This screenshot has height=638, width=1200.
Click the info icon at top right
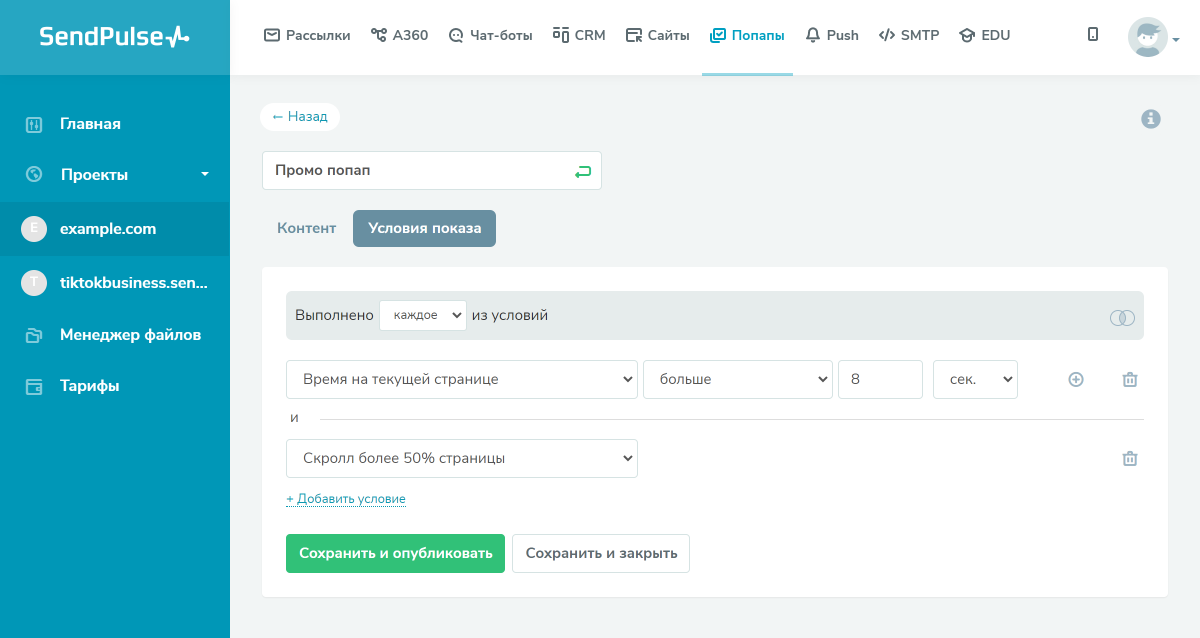coord(1151,119)
